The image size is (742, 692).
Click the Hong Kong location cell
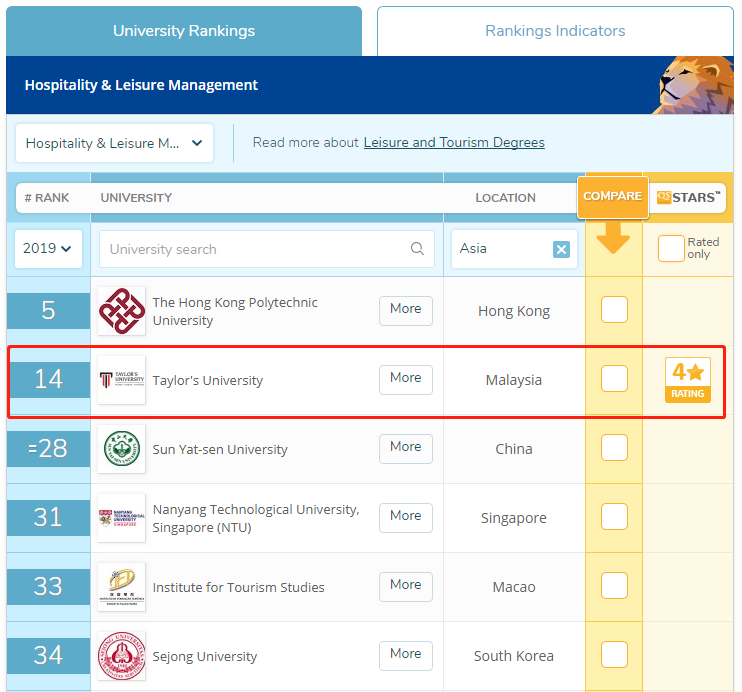coord(513,311)
